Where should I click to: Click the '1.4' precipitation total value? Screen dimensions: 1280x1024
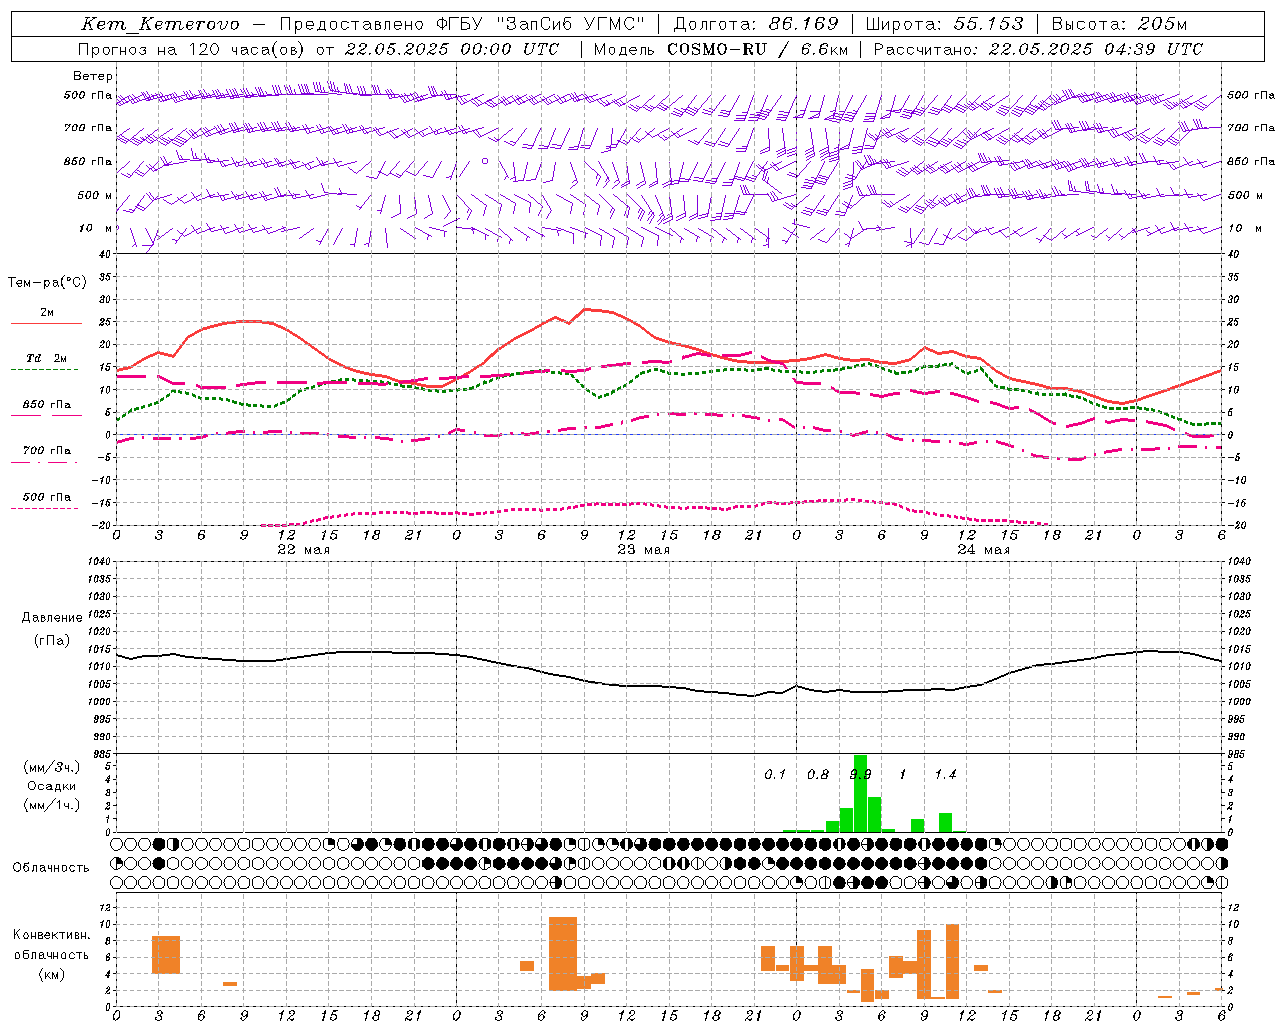pos(945,774)
